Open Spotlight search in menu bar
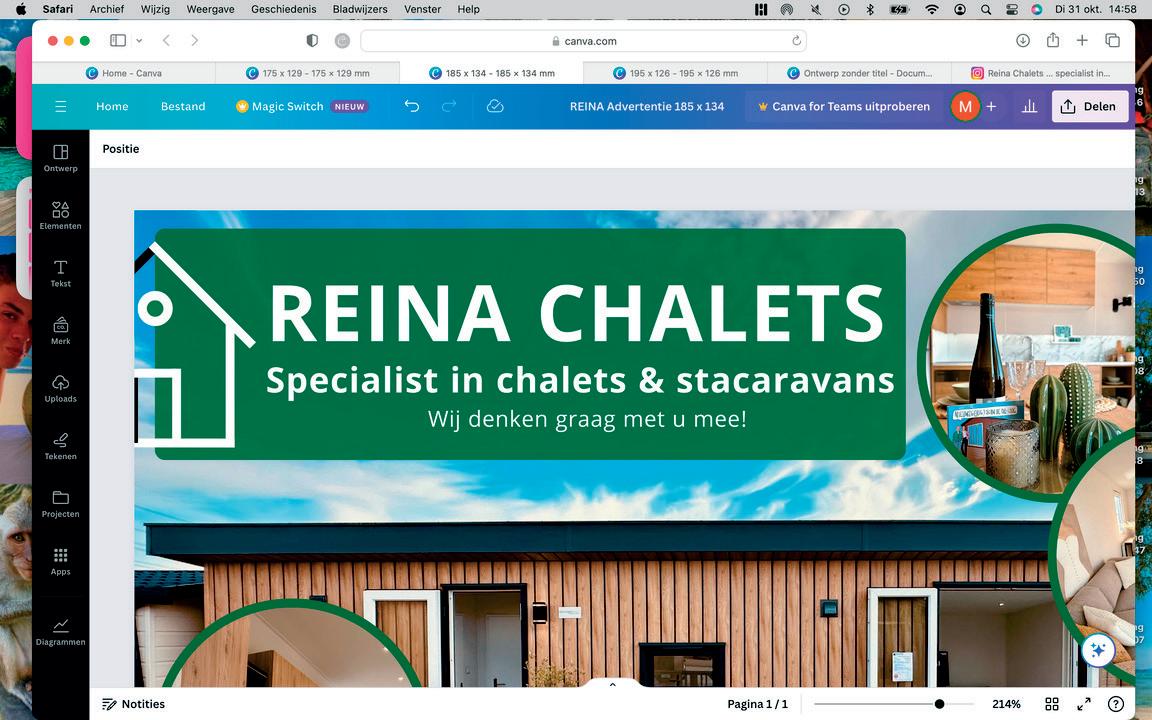Image resolution: width=1152 pixels, height=720 pixels. coord(985,9)
